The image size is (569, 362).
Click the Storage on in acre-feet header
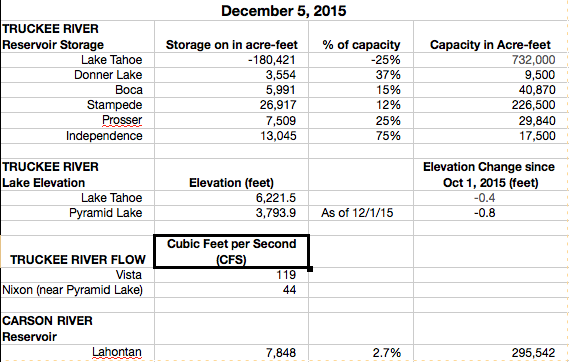pyautogui.click(x=232, y=45)
